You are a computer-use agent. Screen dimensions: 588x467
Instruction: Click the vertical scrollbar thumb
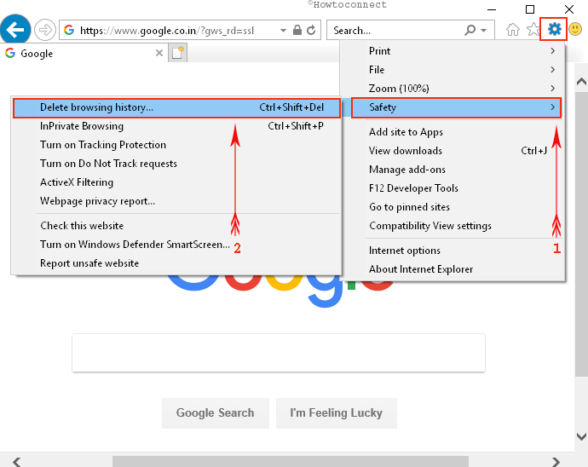[x=581, y=233]
